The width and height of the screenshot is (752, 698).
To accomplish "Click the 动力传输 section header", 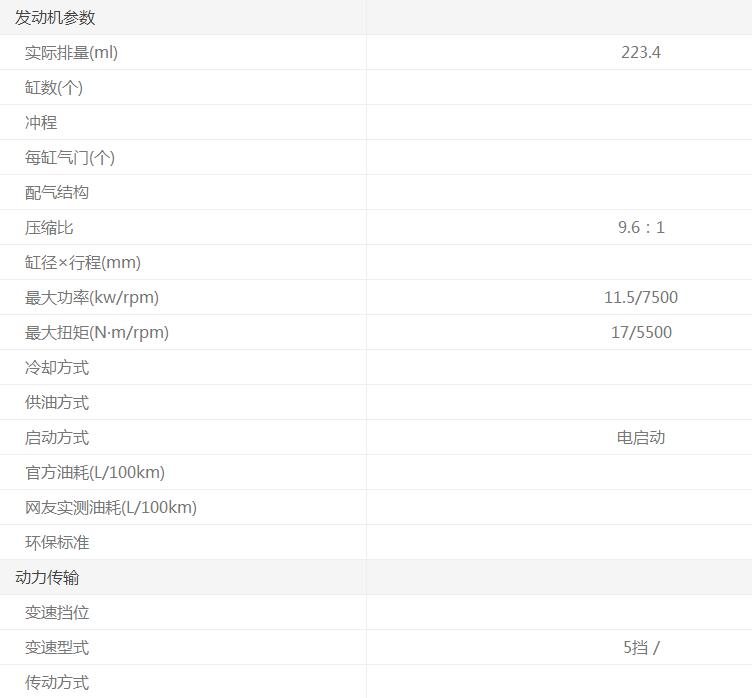I will tap(47, 578).
